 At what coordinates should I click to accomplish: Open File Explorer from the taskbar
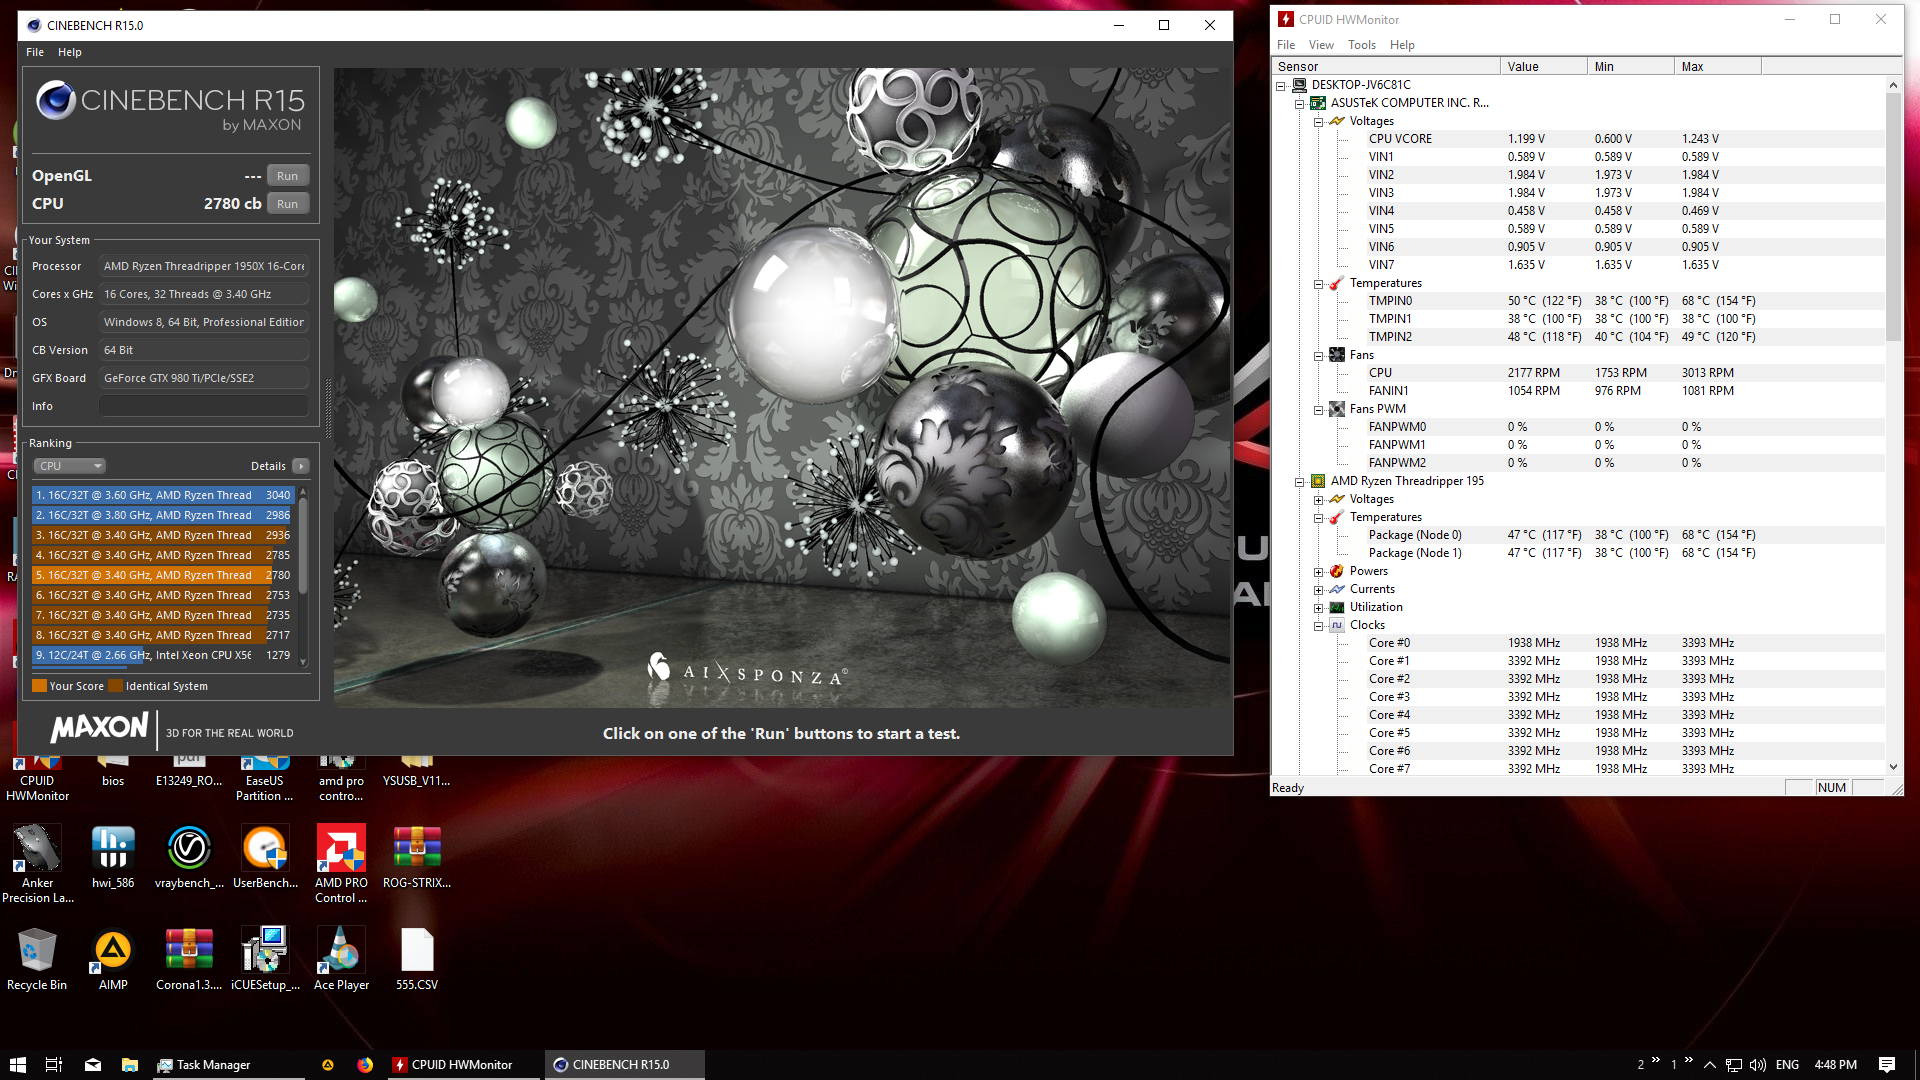coord(130,1065)
